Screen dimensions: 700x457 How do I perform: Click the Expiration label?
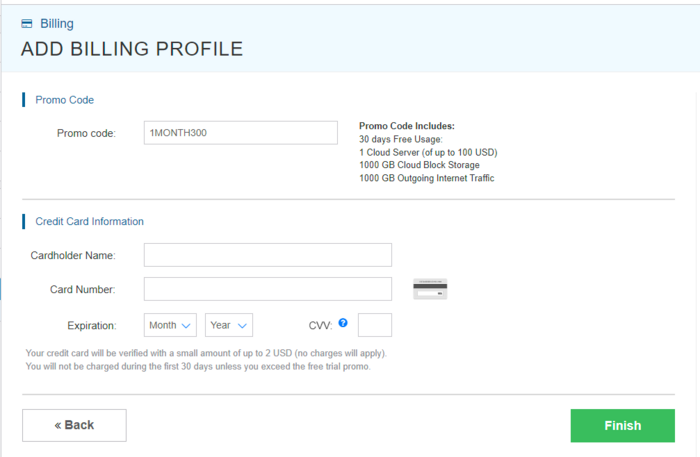pos(92,325)
